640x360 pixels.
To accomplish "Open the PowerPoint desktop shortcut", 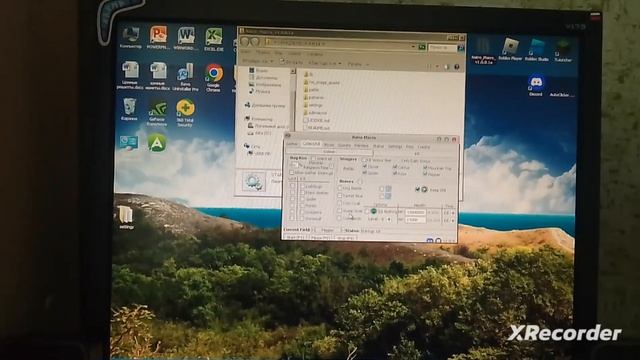I will click(x=158, y=37).
